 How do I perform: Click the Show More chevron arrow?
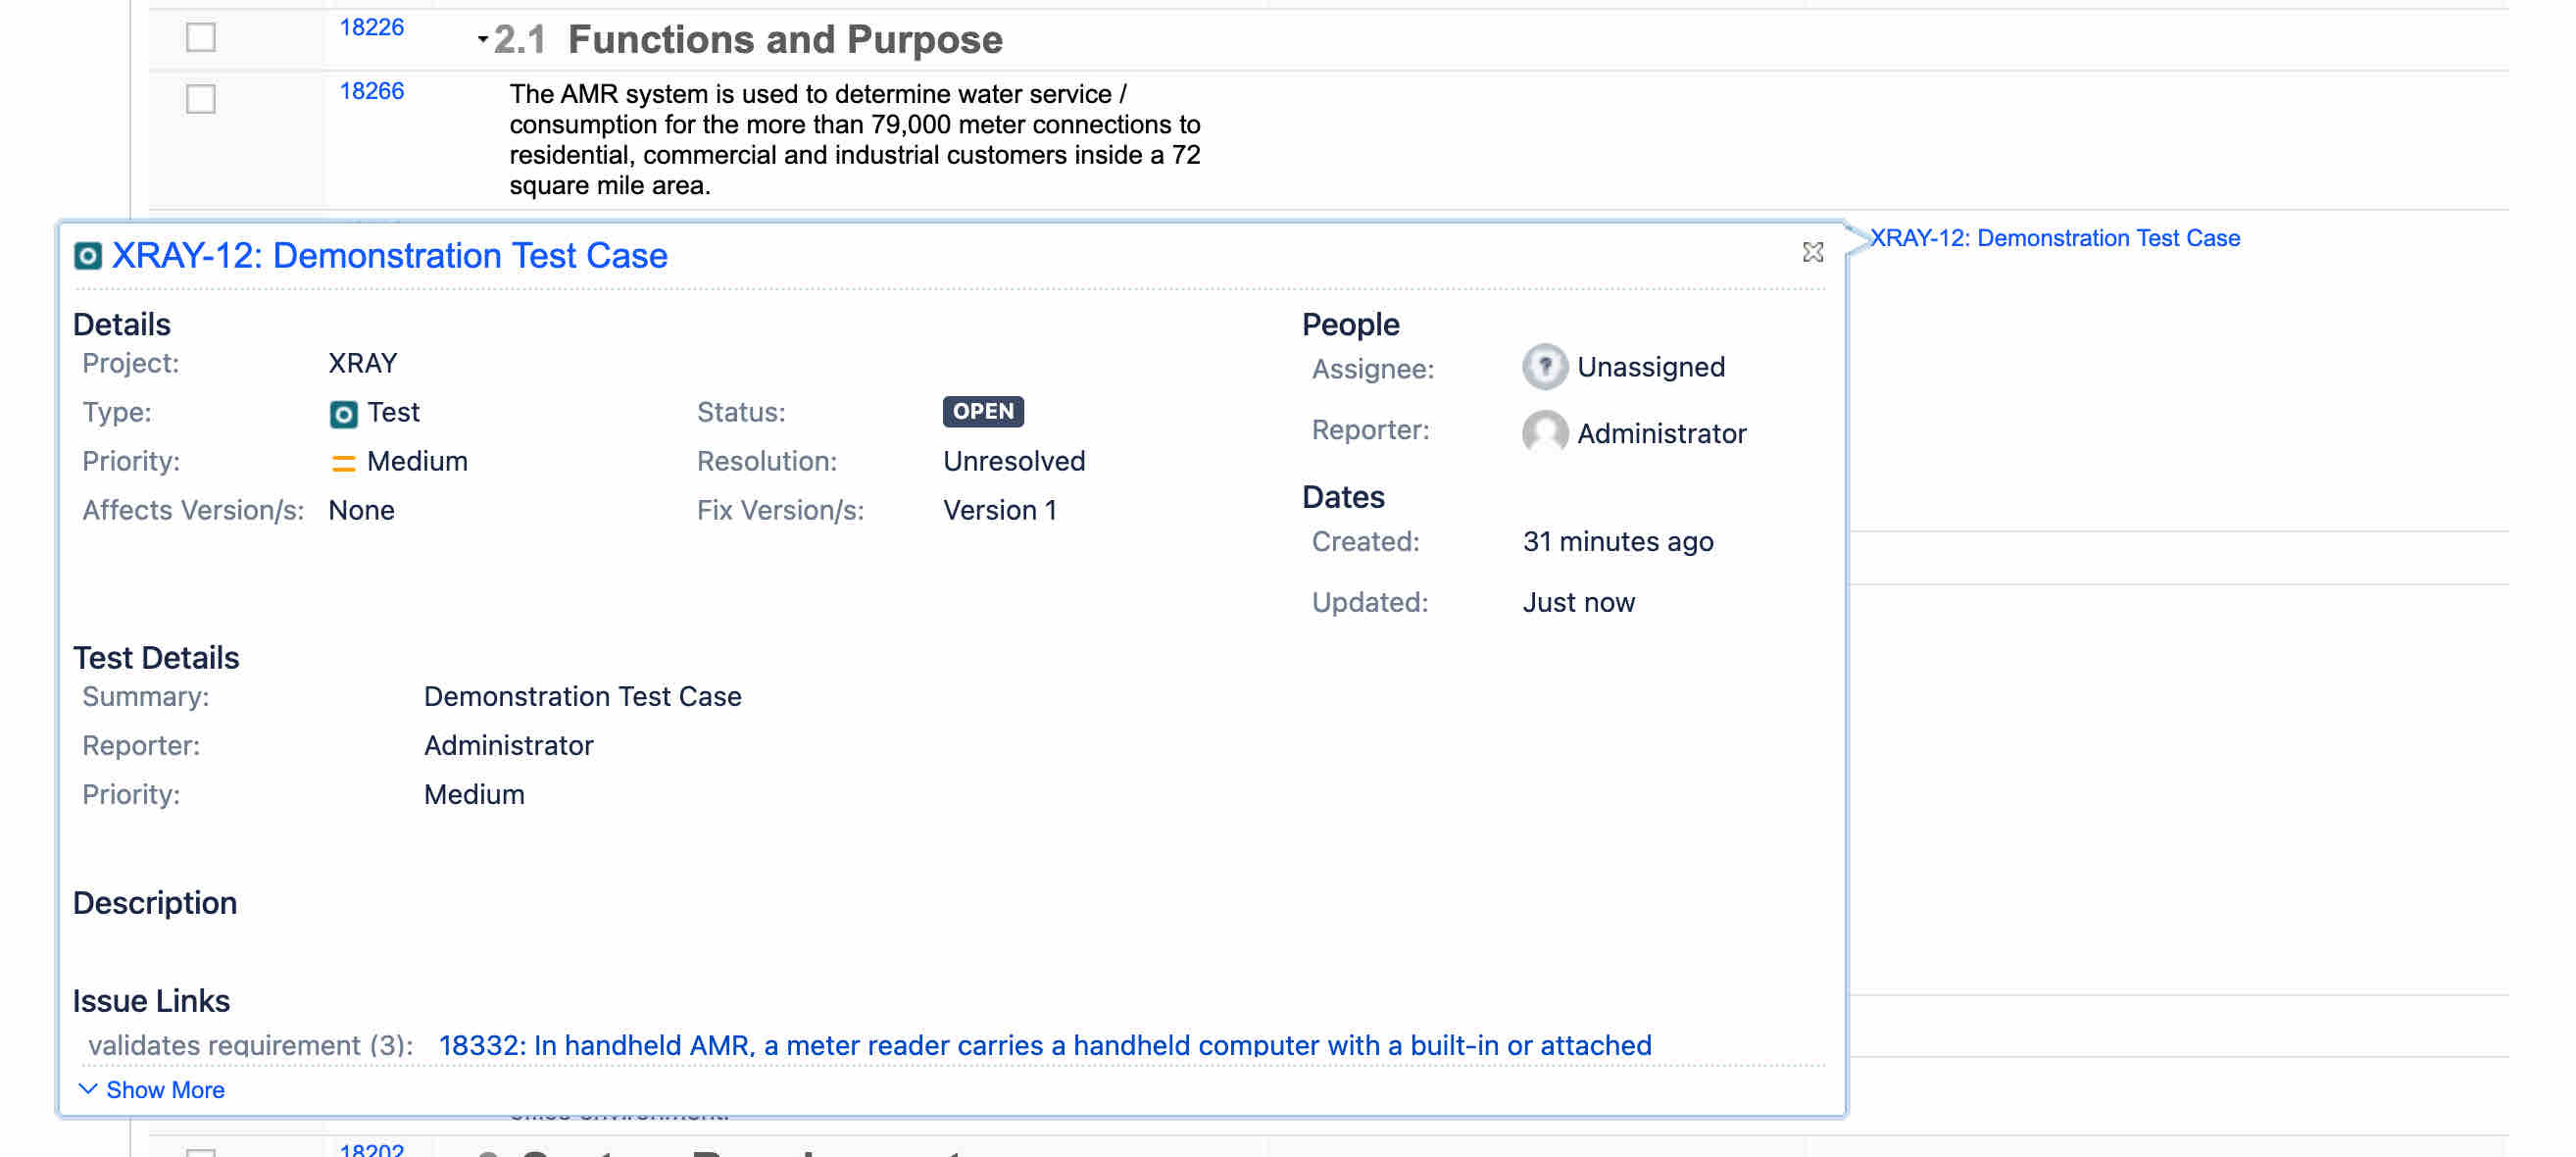click(x=88, y=1088)
